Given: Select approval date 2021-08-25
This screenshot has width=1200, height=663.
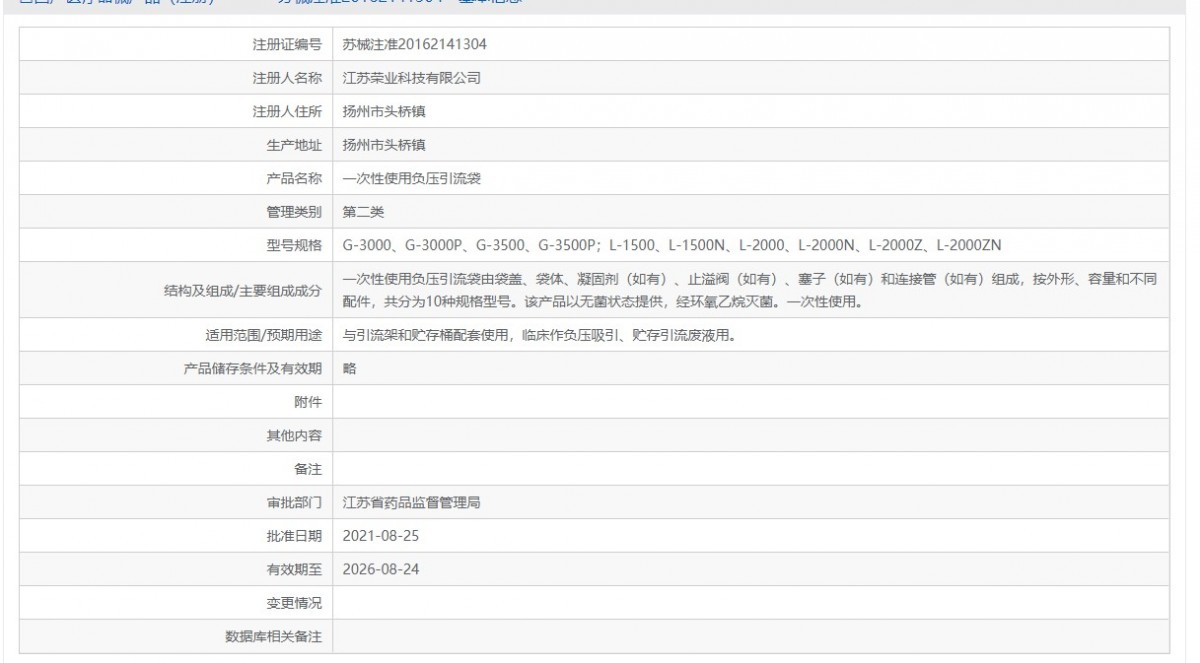Looking at the screenshot, I should click(380, 535).
